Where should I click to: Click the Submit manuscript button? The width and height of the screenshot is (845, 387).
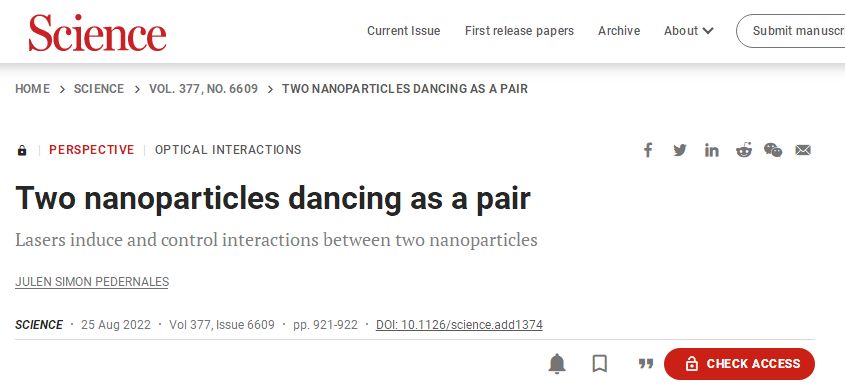[x=791, y=31]
